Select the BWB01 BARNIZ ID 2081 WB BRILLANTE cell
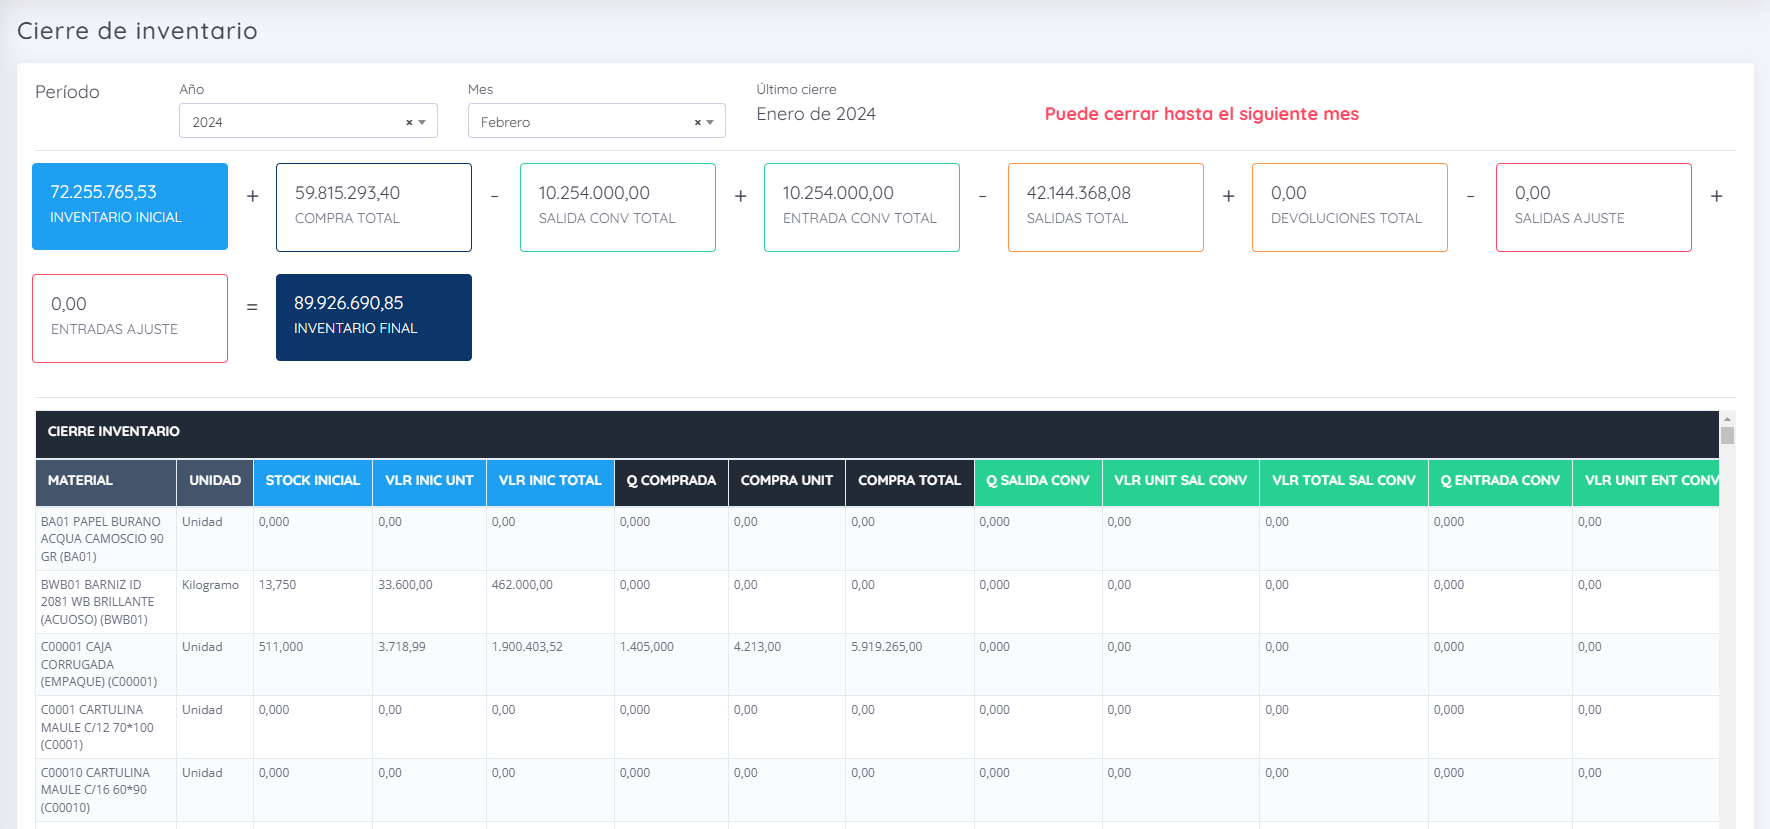Screen dimensions: 1770x829 (x=106, y=602)
